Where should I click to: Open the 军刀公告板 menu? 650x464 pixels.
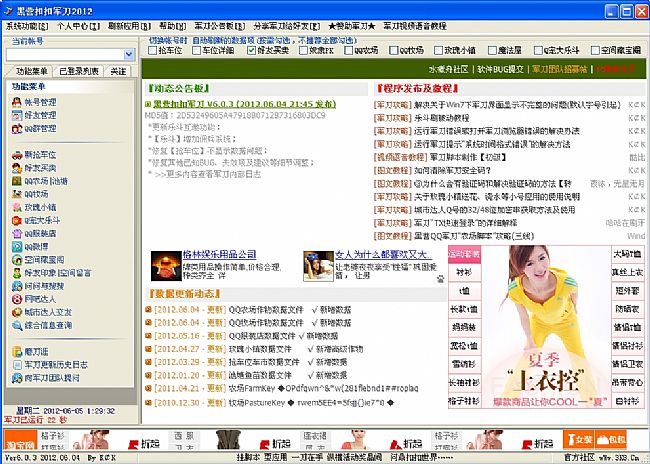[x=220, y=26]
